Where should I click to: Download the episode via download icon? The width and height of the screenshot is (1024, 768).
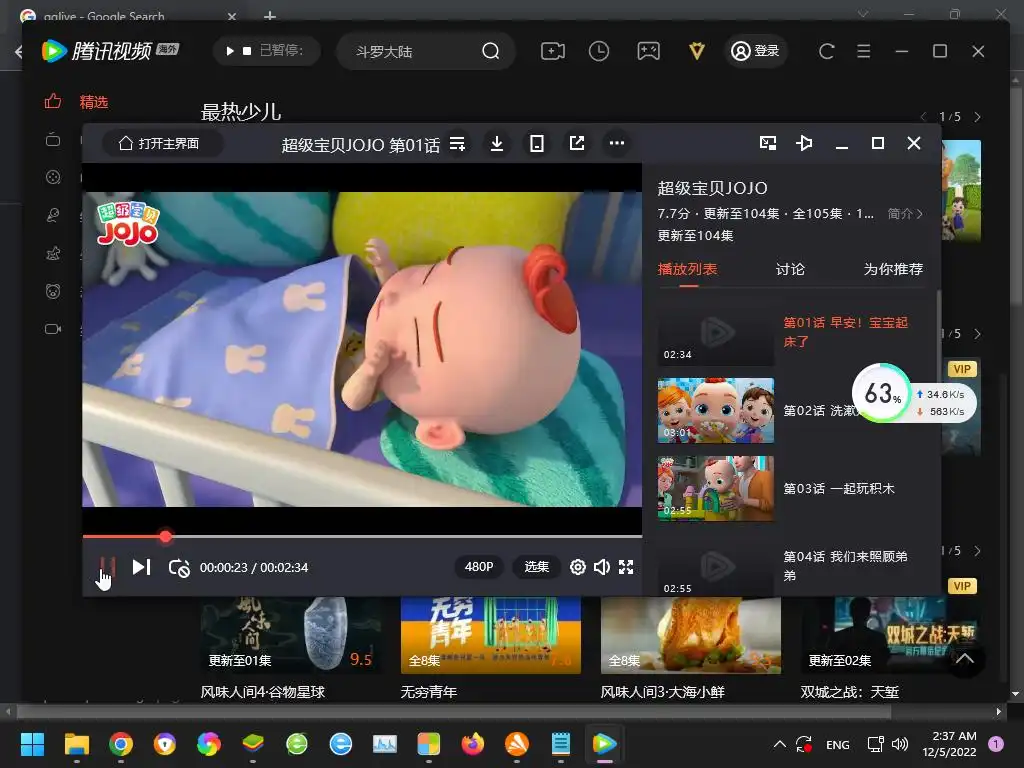[497, 143]
